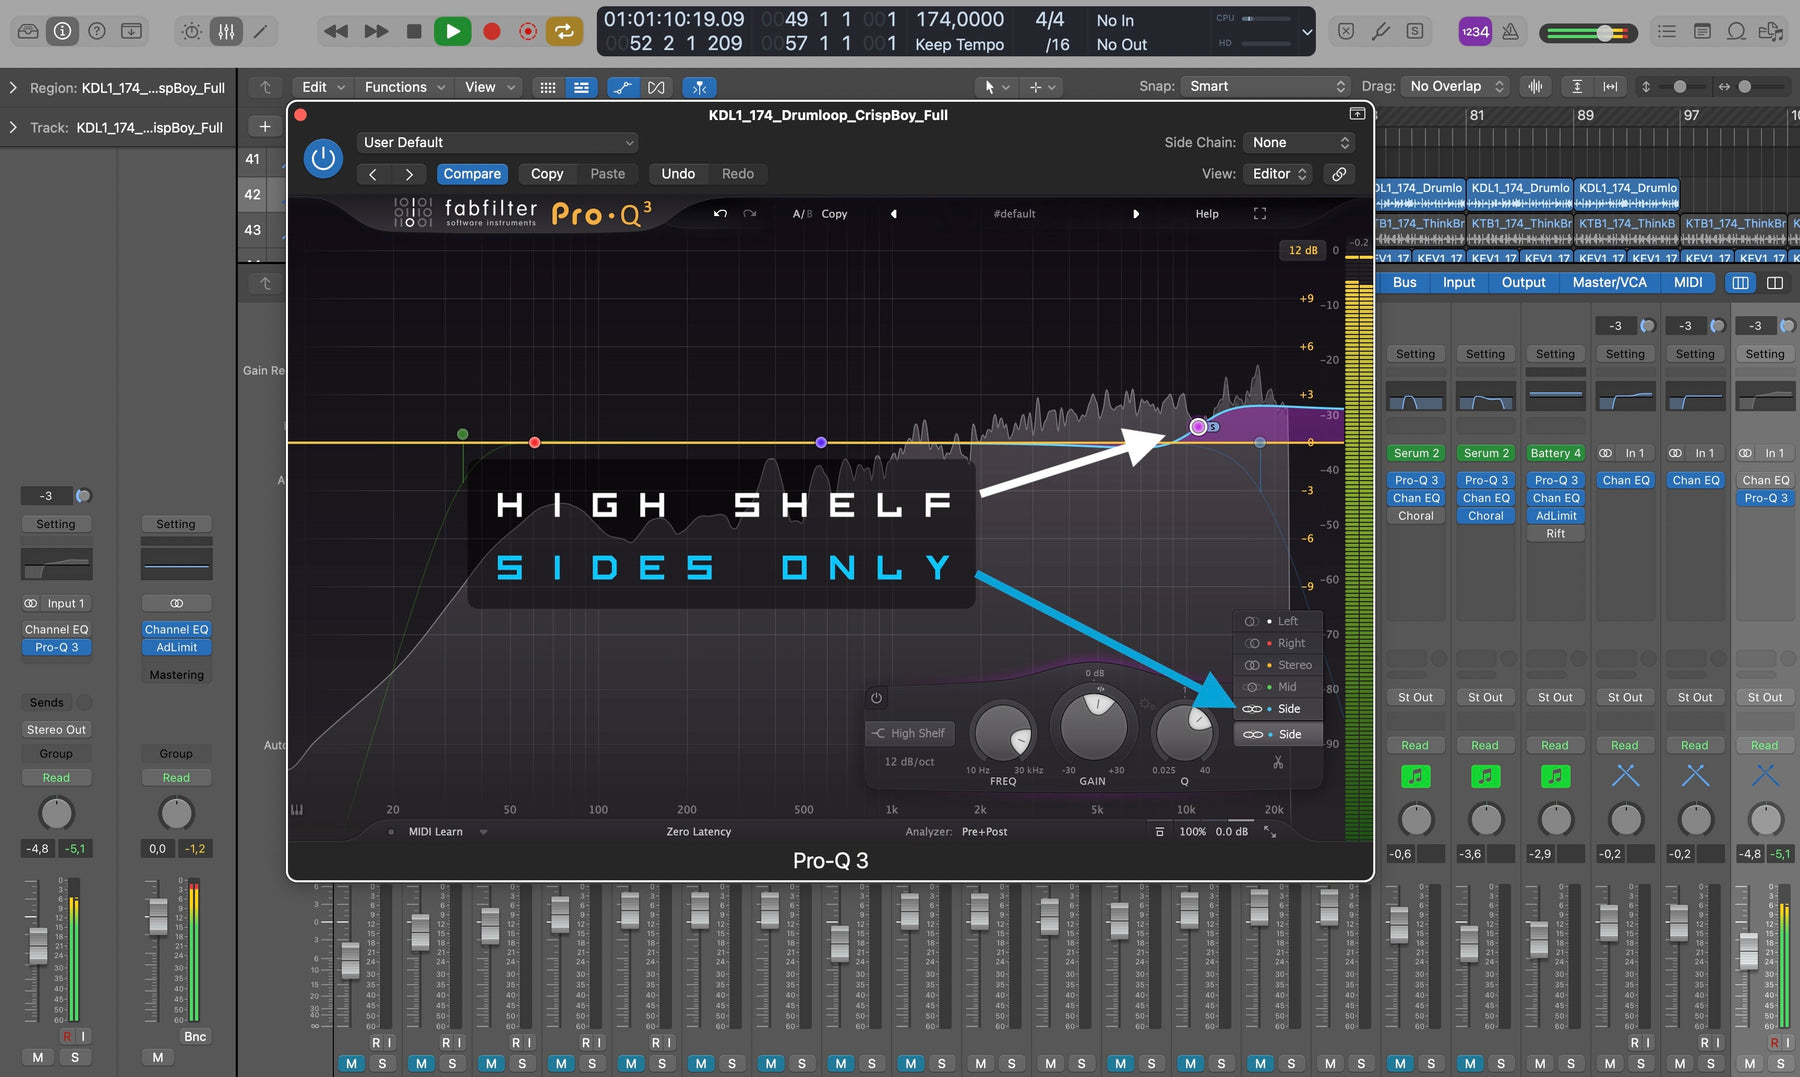
Task: Click the Stop transport button
Action: (414, 31)
